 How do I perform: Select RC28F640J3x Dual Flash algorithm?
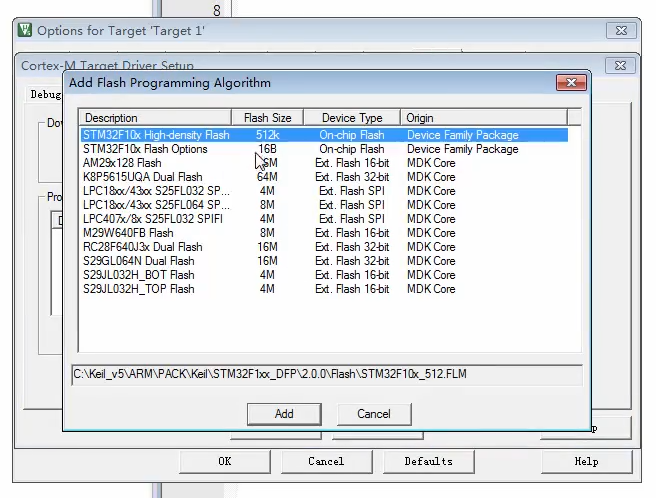tap(324, 247)
